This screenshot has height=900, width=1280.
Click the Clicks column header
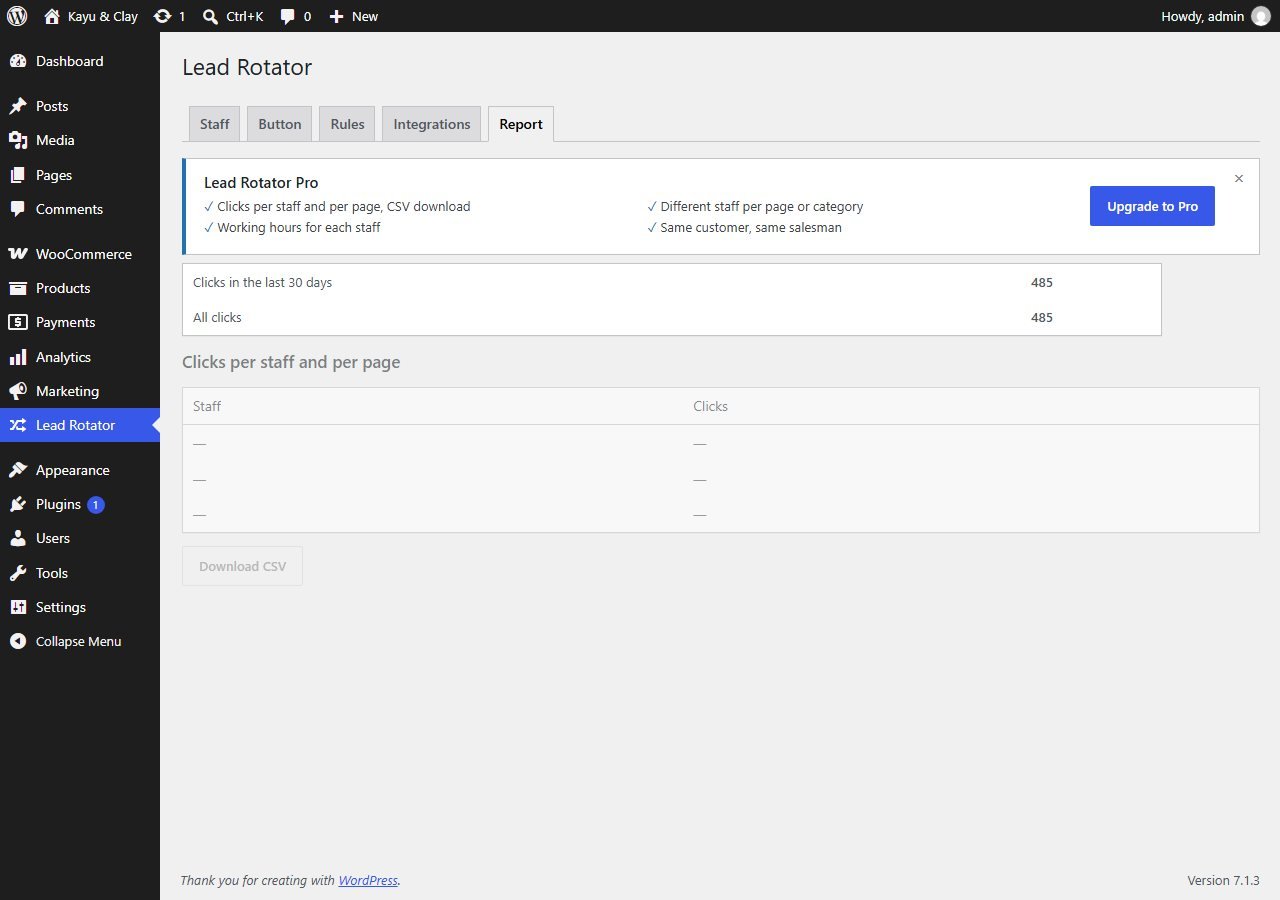pos(711,406)
